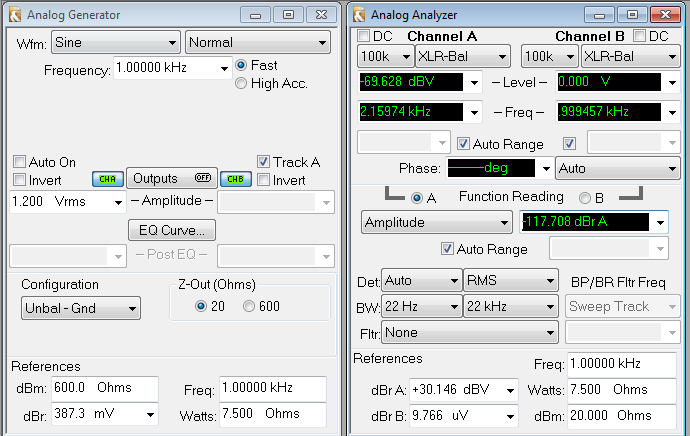This screenshot has height=436, width=690.
Task: Open the BW 22 kHz lowpass dropdown
Action: [510, 306]
